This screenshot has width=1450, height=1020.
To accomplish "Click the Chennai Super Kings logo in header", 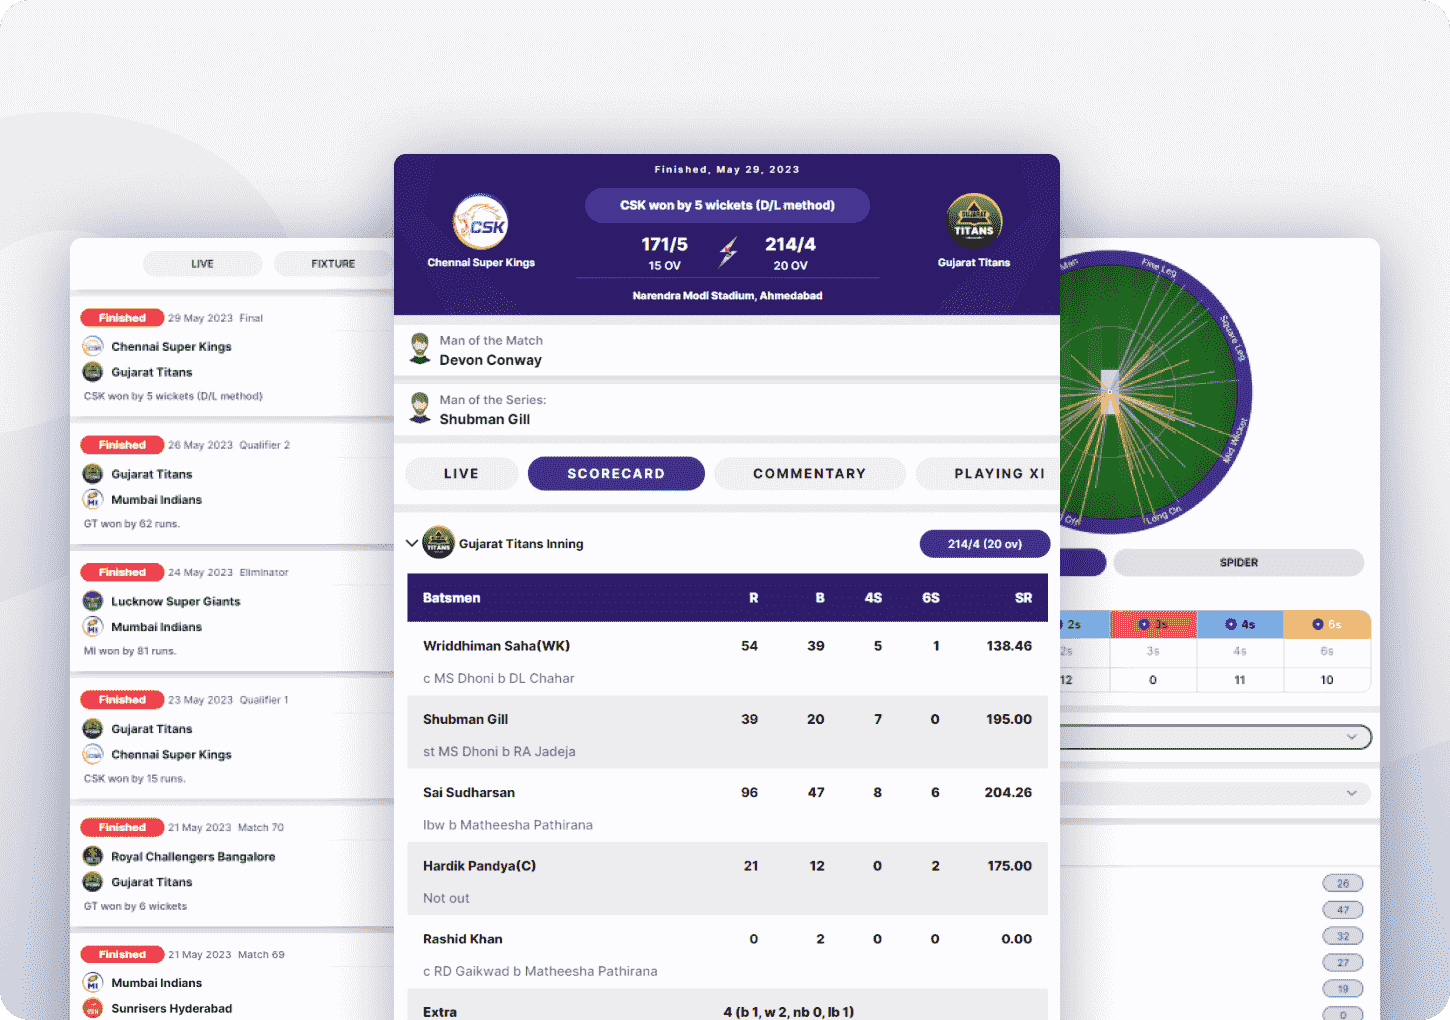I will [x=481, y=222].
